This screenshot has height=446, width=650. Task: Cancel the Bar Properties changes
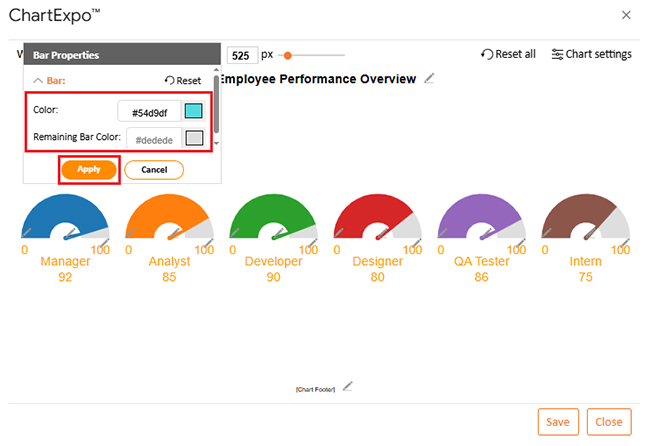click(x=154, y=170)
